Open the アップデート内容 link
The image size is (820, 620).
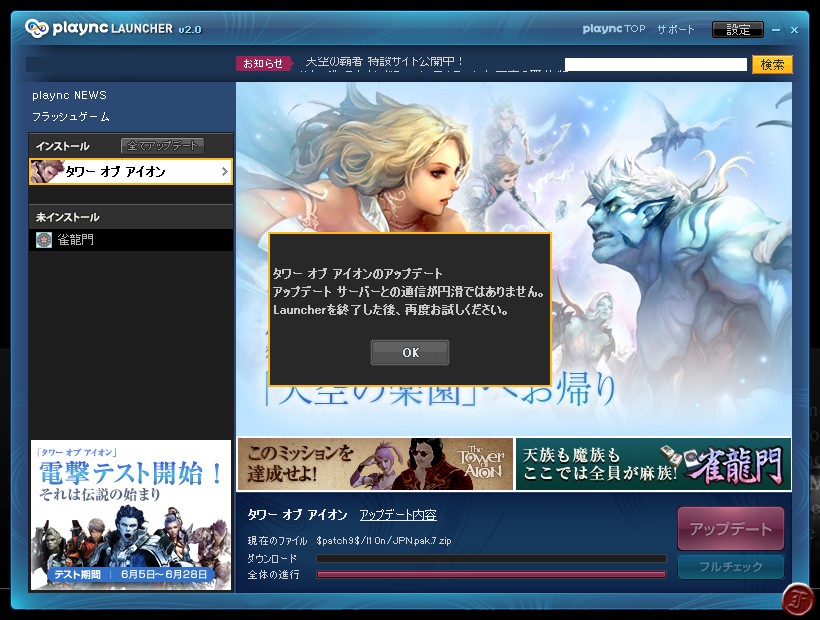(398, 515)
